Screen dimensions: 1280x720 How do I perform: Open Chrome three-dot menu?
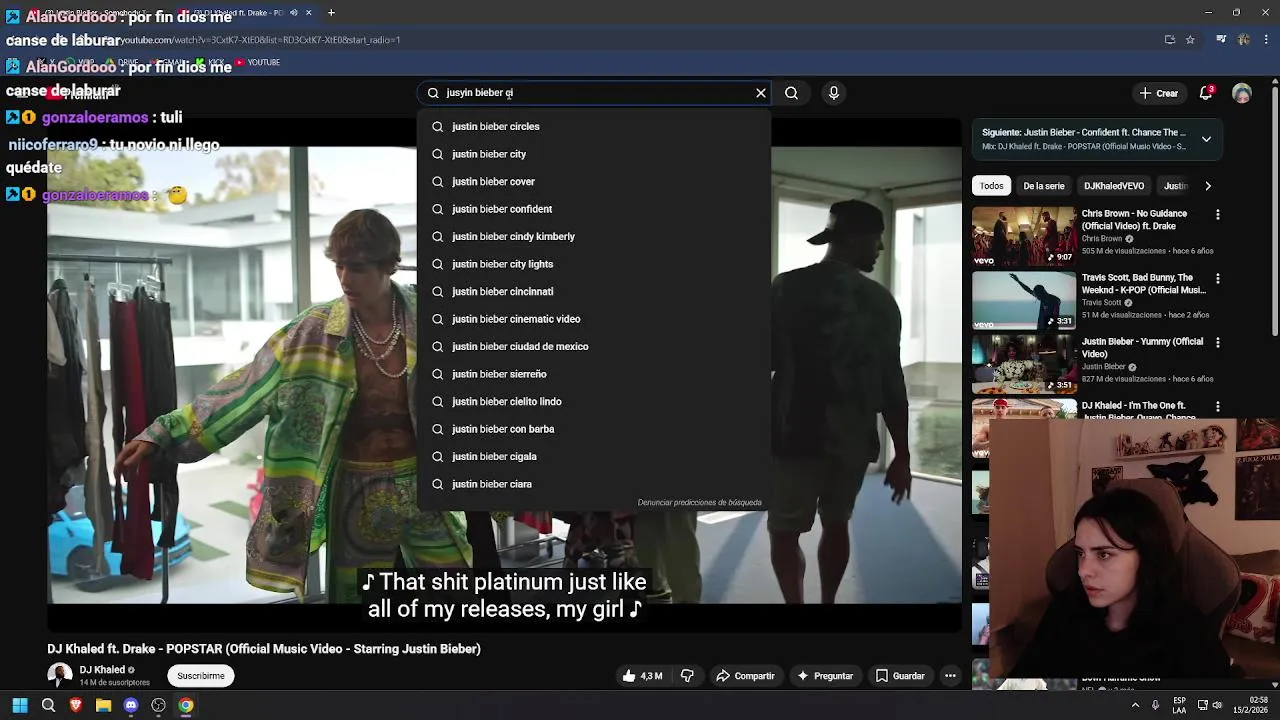(x=1266, y=40)
